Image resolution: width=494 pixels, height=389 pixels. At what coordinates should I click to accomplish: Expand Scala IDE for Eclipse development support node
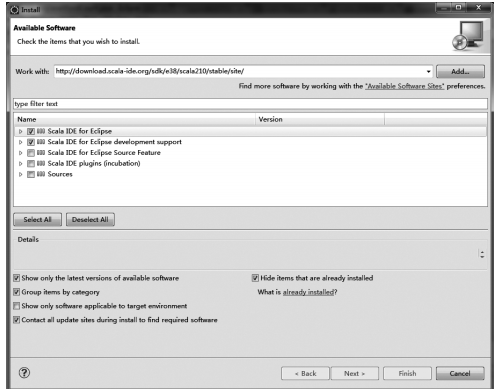[21, 142]
